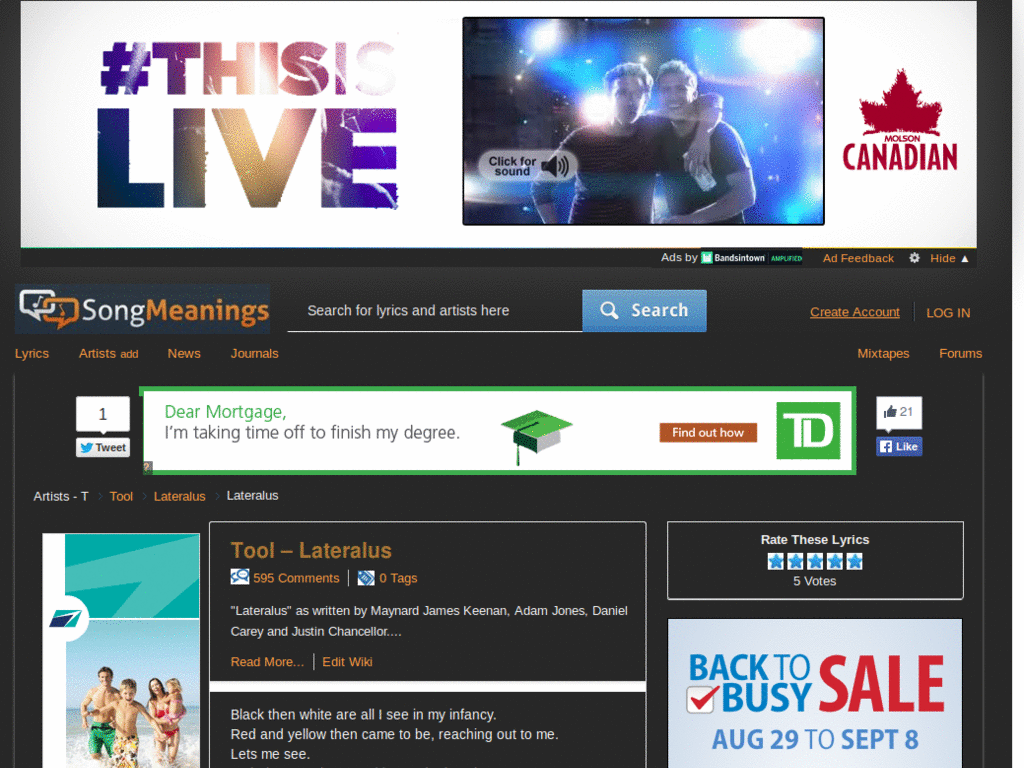Image resolution: width=1024 pixels, height=768 pixels.
Task: Click the comments speech bubble icon
Action: point(240,577)
